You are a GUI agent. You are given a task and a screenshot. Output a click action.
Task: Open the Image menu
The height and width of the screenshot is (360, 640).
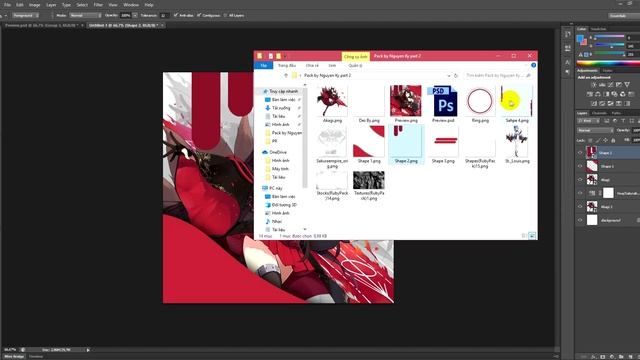tap(34, 5)
